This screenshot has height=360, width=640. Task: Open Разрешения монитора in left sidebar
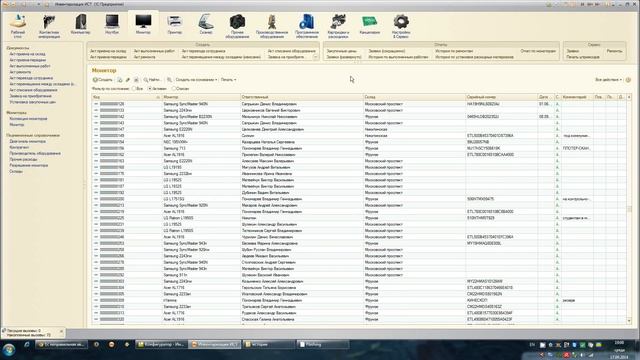[x=29, y=165]
